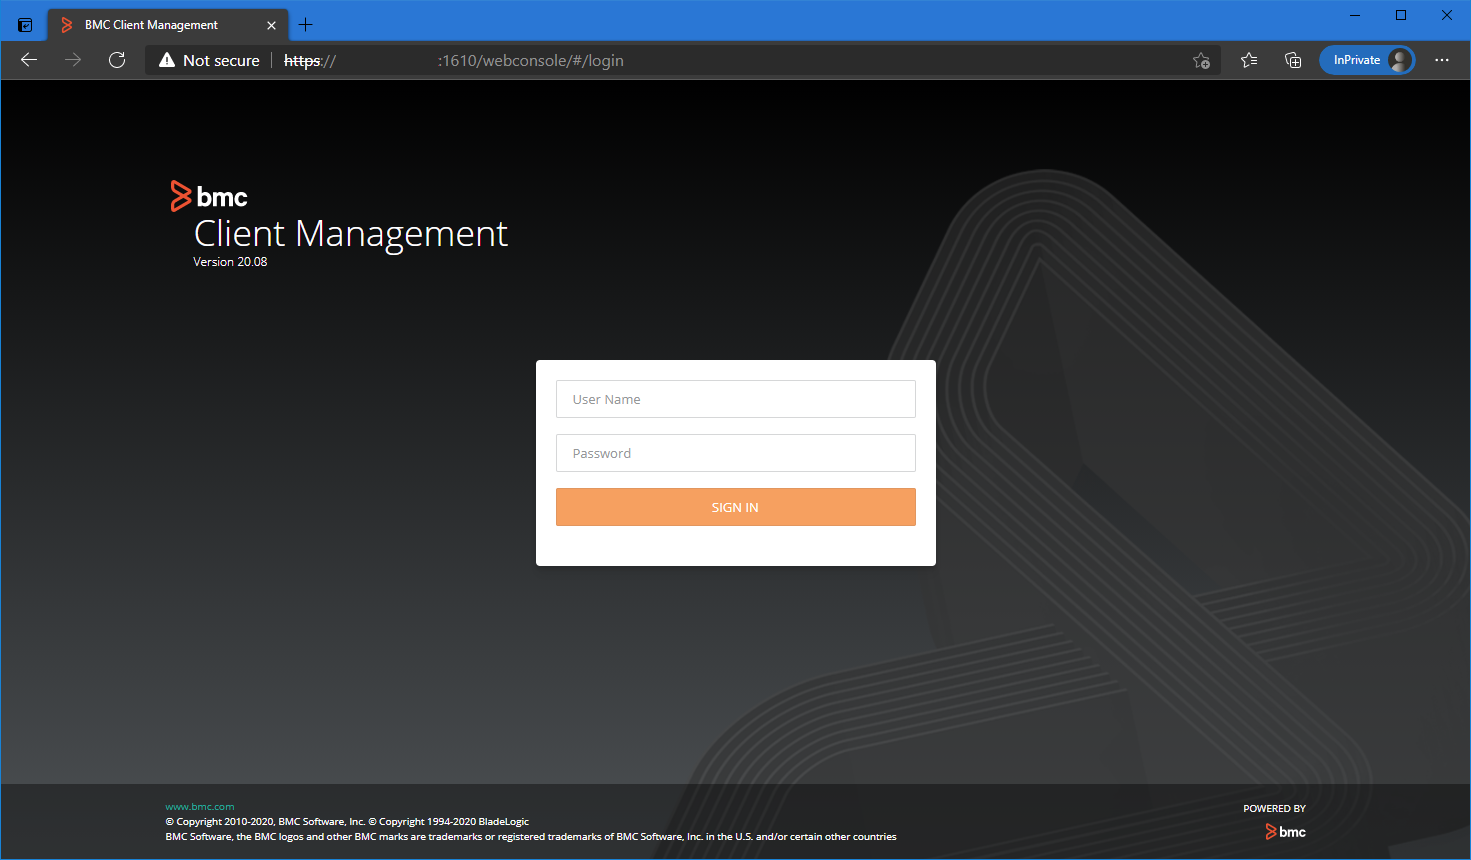Click the User Name field
The width and height of the screenshot is (1471, 860).
(735, 399)
